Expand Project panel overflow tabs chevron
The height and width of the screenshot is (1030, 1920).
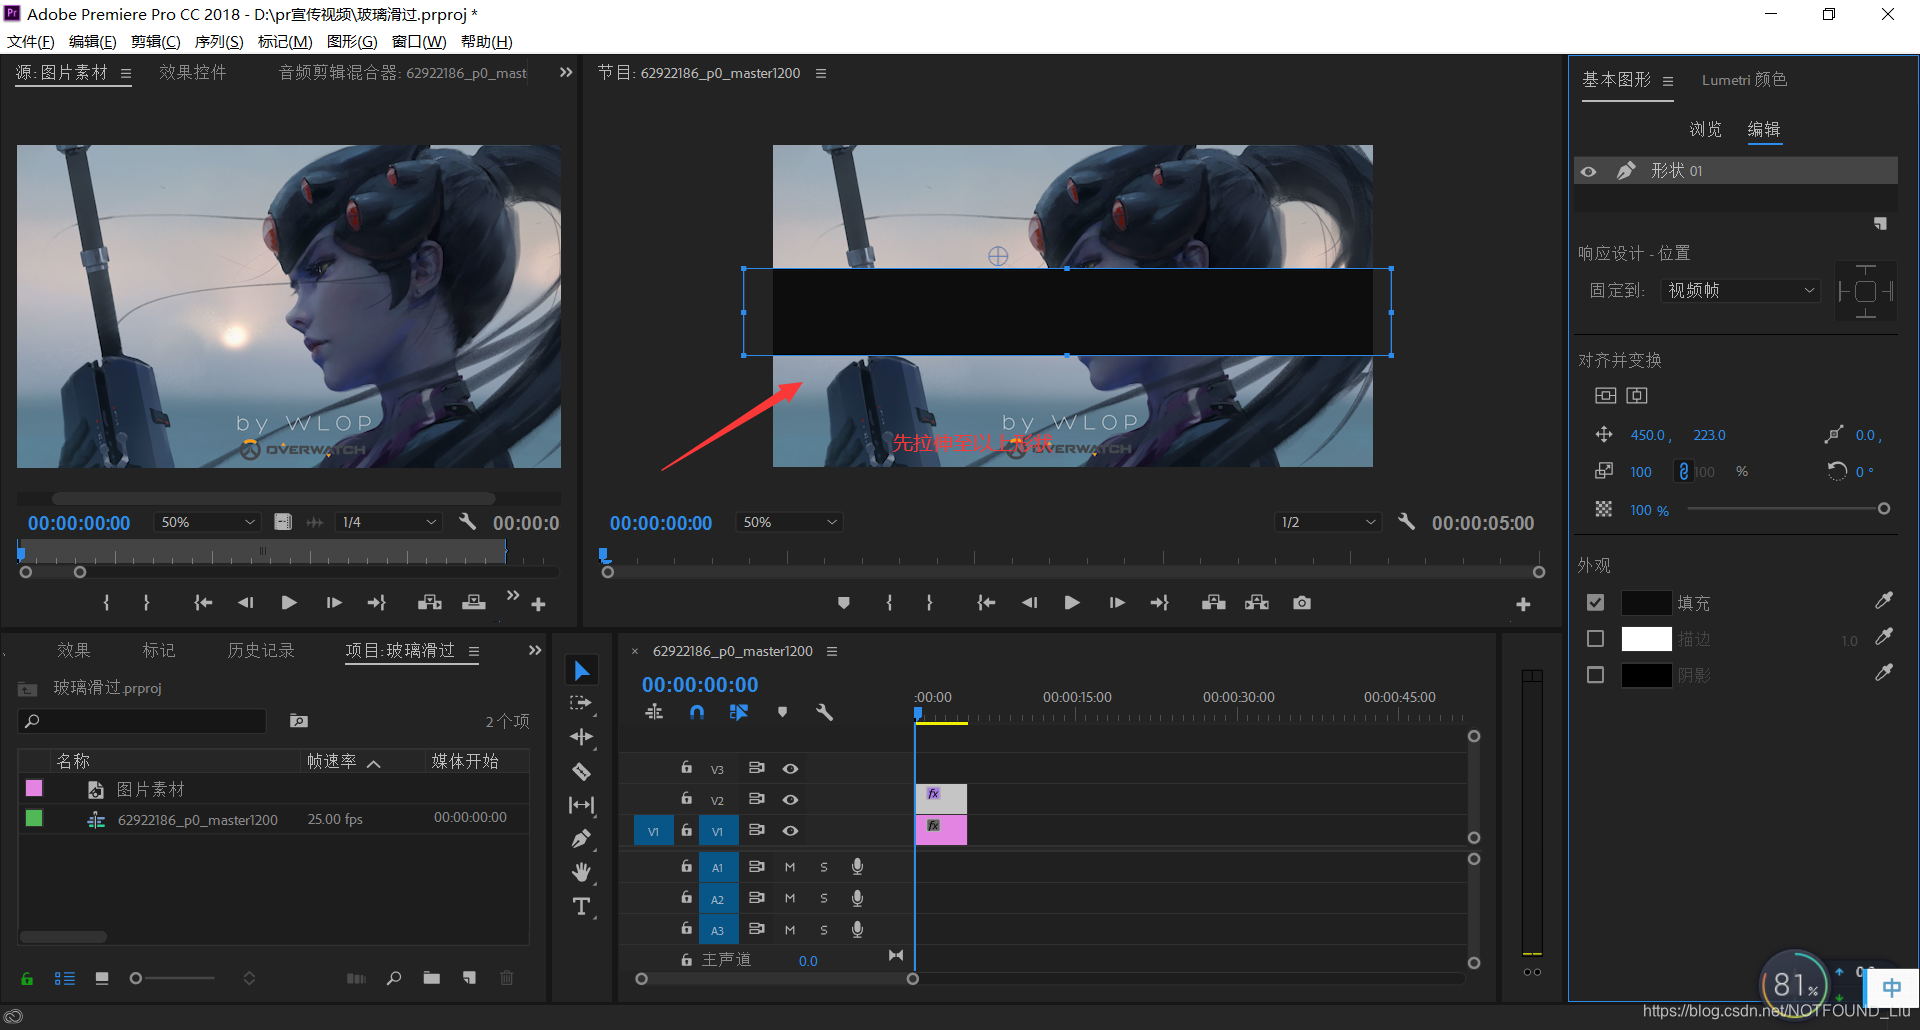[x=535, y=650]
